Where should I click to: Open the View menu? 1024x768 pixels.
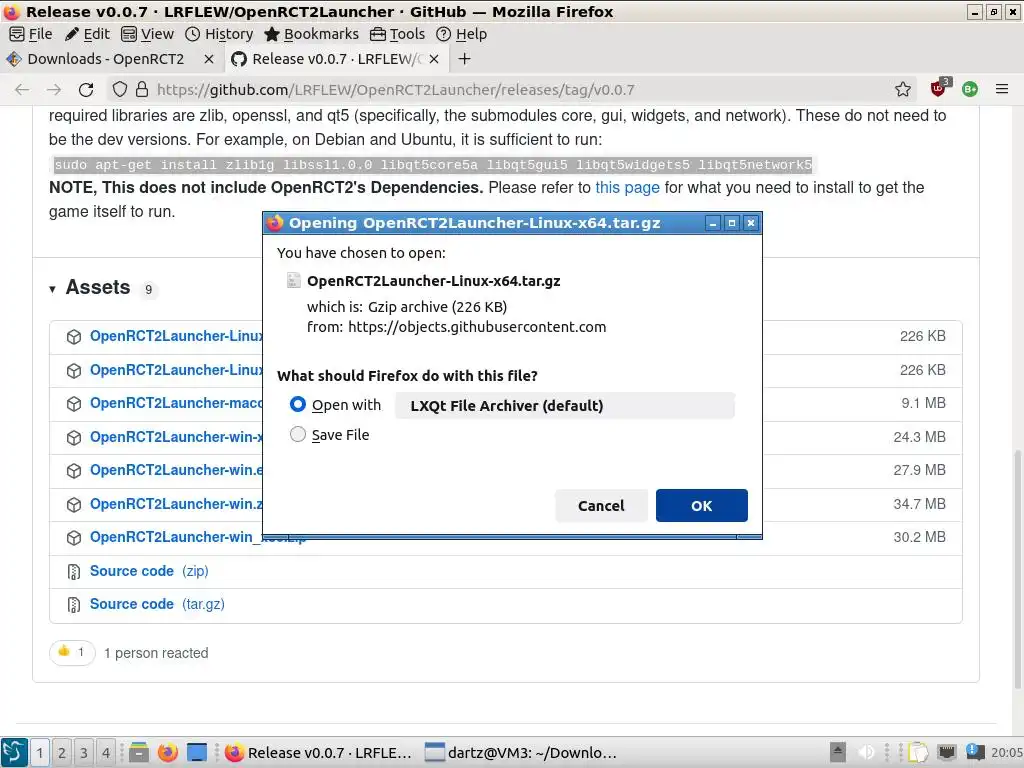pos(148,34)
